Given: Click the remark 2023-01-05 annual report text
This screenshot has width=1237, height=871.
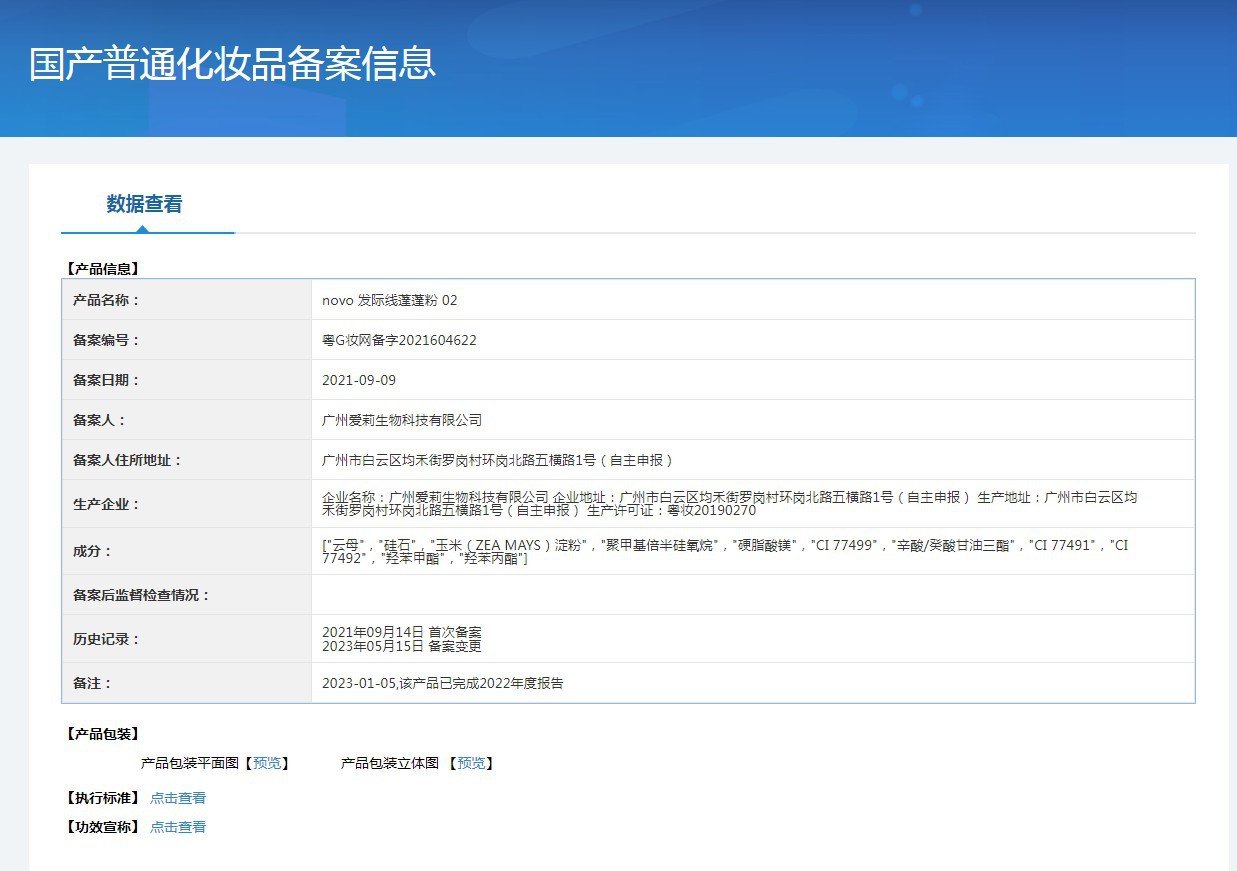Looking at the screenshot, I should [x=443, y=683].
